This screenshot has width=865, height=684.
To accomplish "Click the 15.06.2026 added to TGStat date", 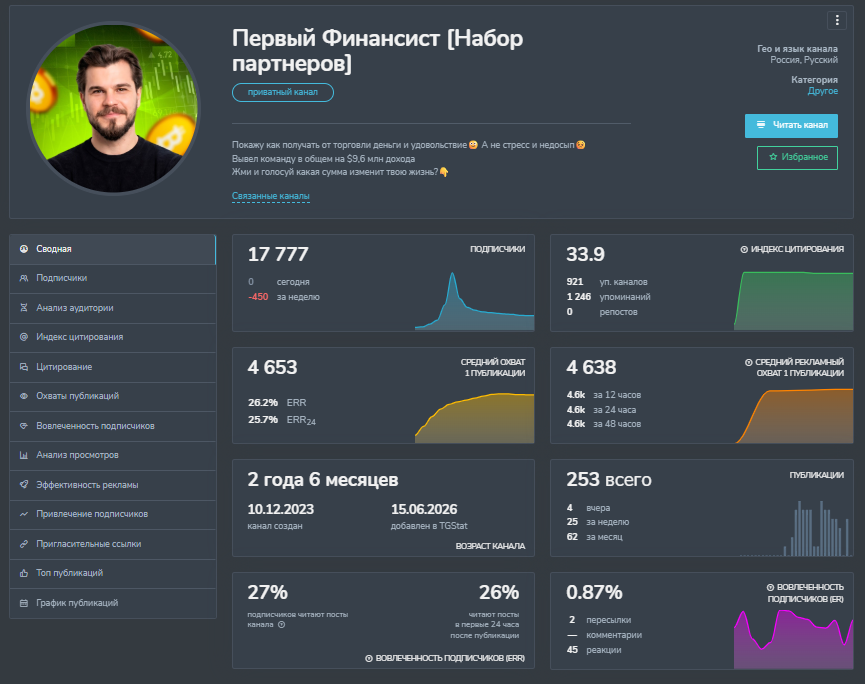I will (424, 509).
